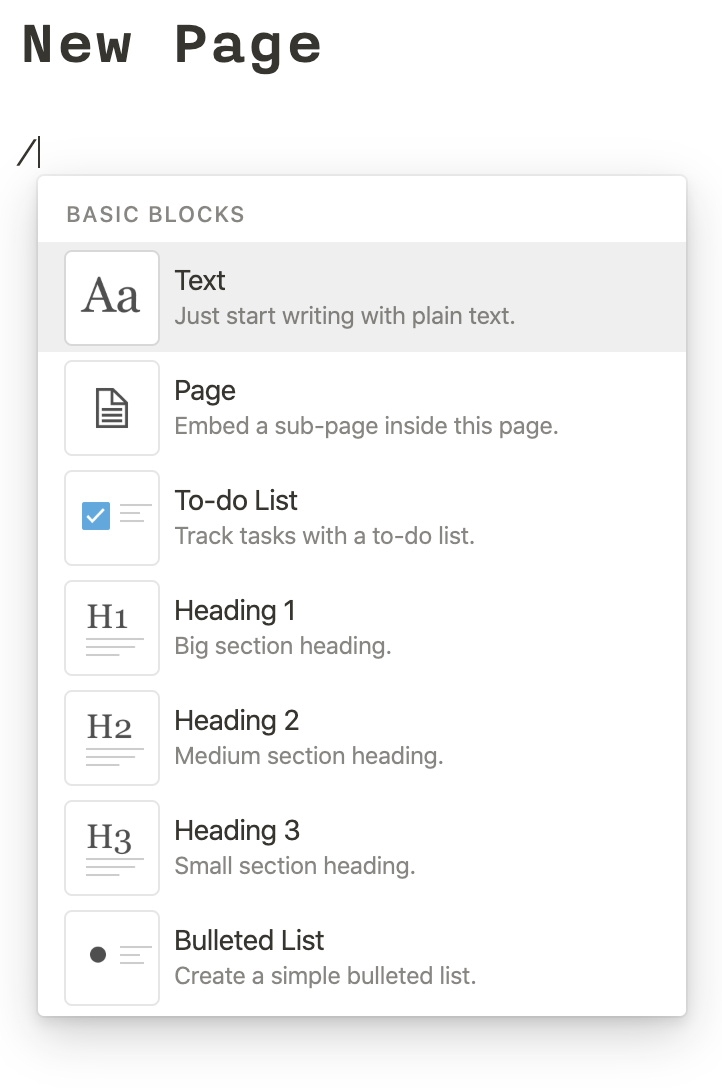Image resolution: width=722 pixels, height=1088 pixels.
Task: Insert a 'To-do List' block
Action: pos(236,501)
